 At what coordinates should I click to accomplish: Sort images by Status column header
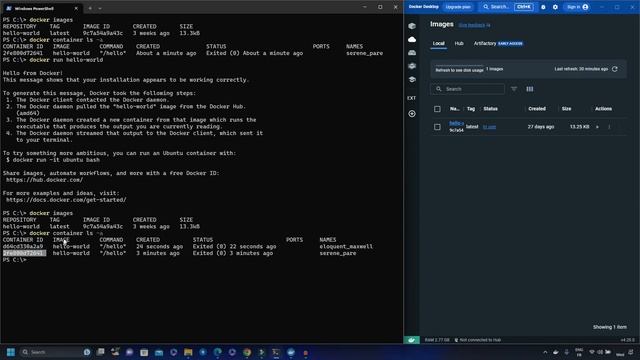click(490, 109)
